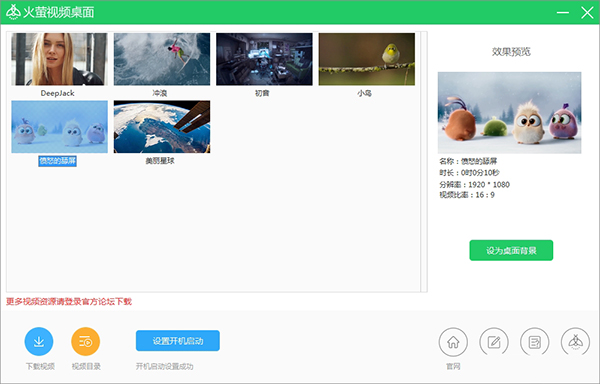Minimize the 火萤视频桌面 window
This screenshot has width=600, height=384.
(x=562, y=13)
